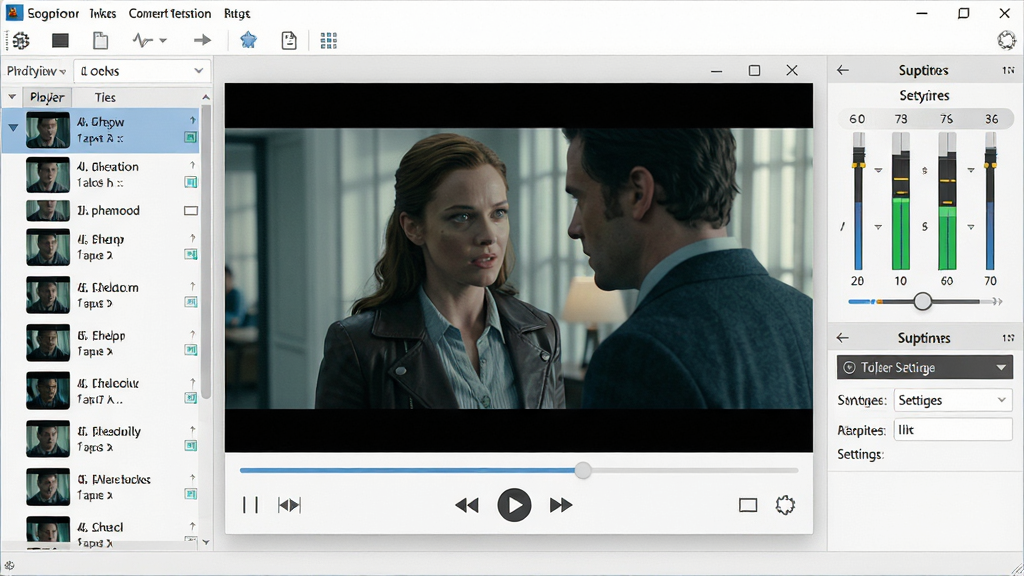Screen dimensions: 1024x576
Task: Select the phemood list item
Action: point(108,210)
